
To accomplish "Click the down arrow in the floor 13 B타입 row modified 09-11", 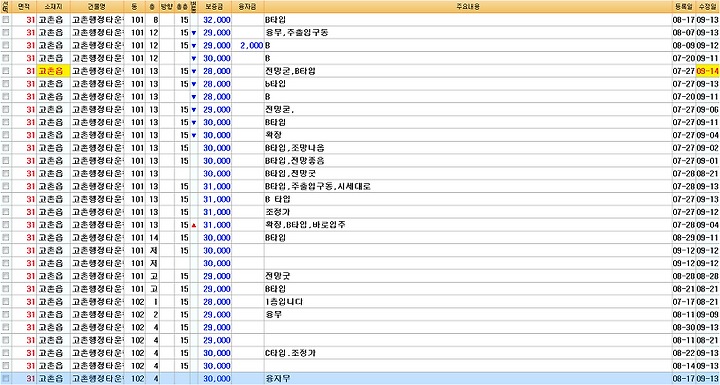I will [193, 123].
